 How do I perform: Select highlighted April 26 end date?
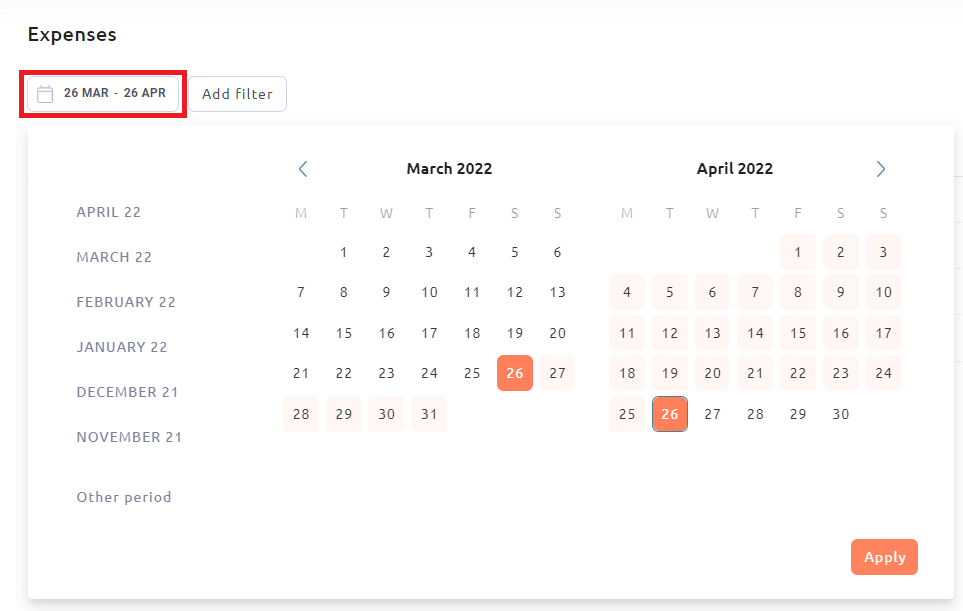coord(669,414)
